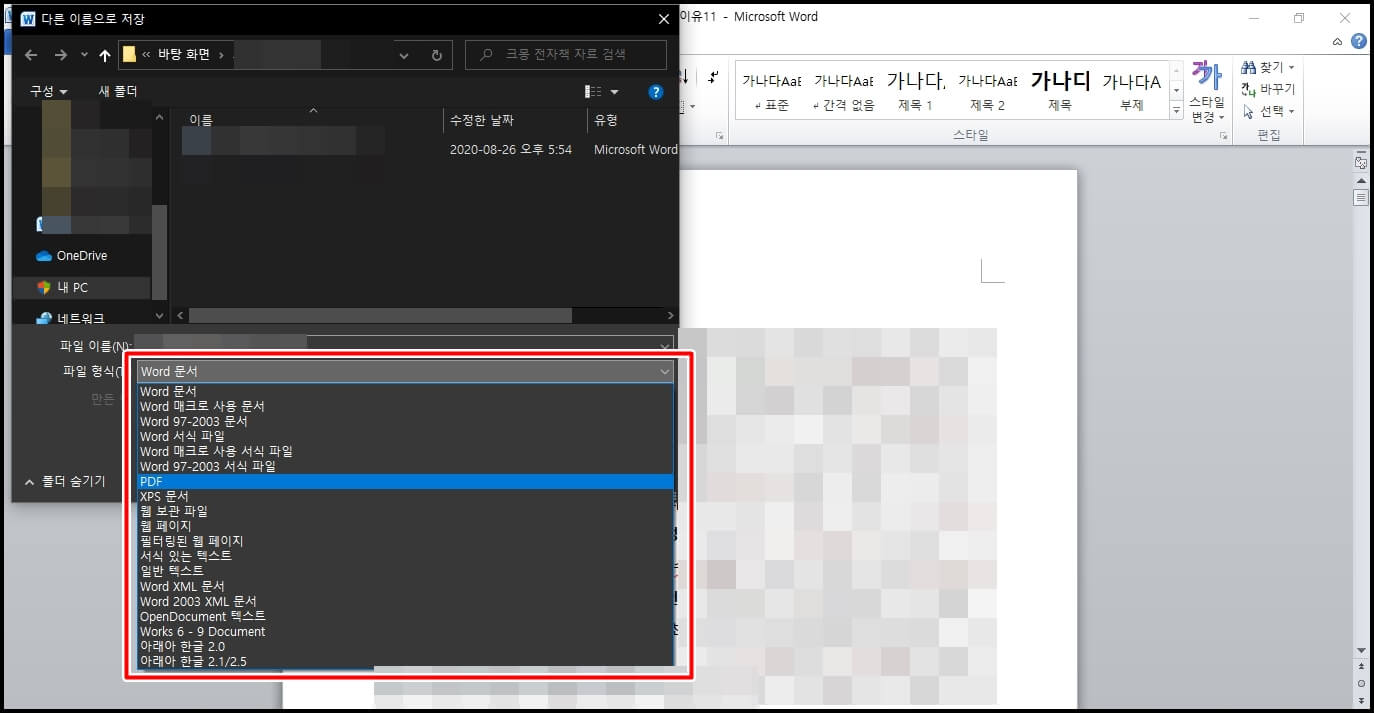The height and width of the screenshot is (713, 1374).
Task: Choose Word 서식 파일 format
Action: (405, 436)
